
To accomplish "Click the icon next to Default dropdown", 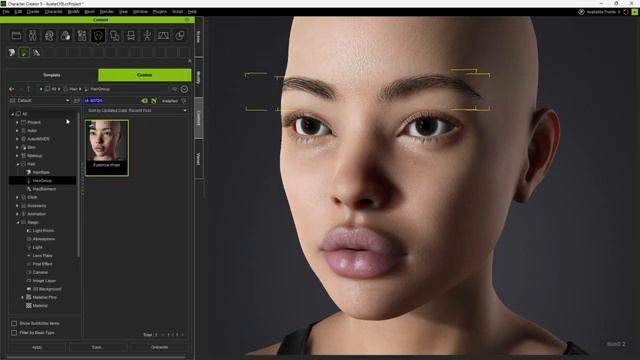I will click(76, 100).
